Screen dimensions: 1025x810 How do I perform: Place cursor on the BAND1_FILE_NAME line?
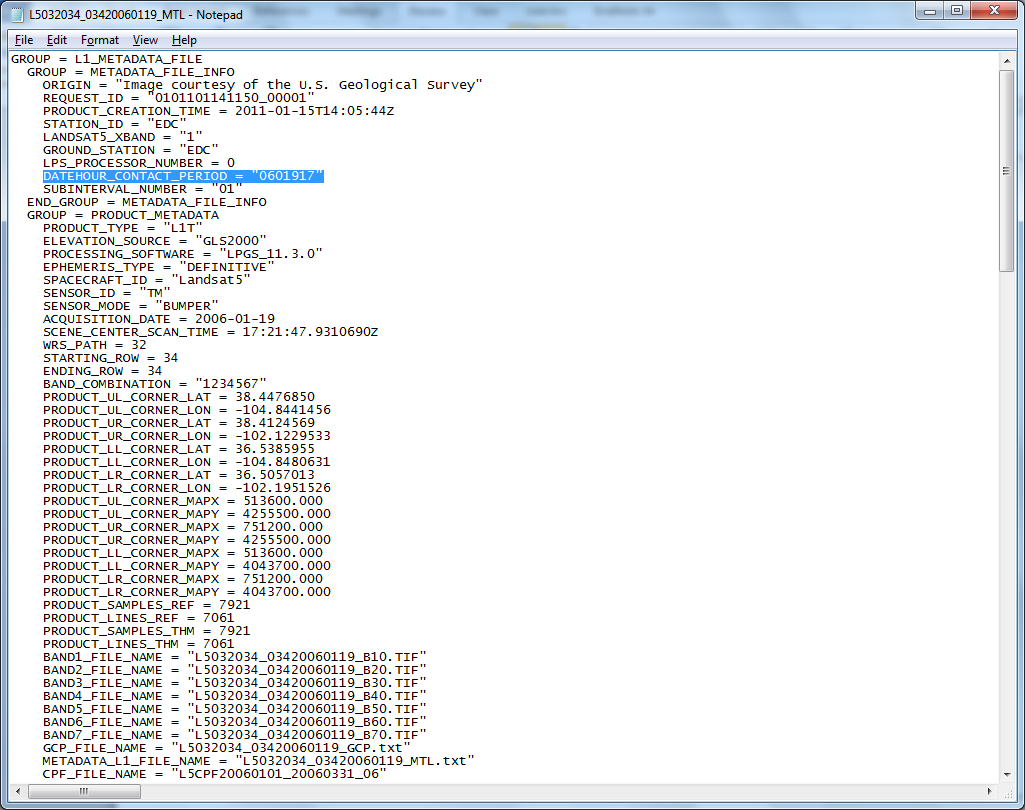pyautogui.click(x=234, y=657)
